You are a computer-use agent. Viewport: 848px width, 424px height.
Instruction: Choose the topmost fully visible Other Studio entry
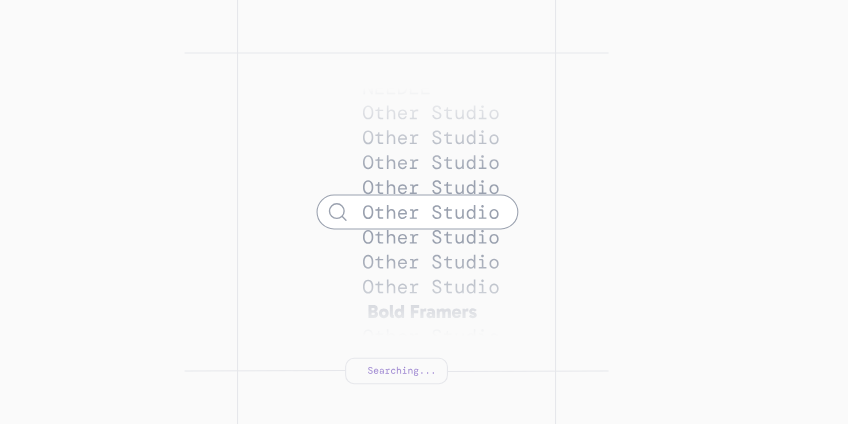[430, 113]
